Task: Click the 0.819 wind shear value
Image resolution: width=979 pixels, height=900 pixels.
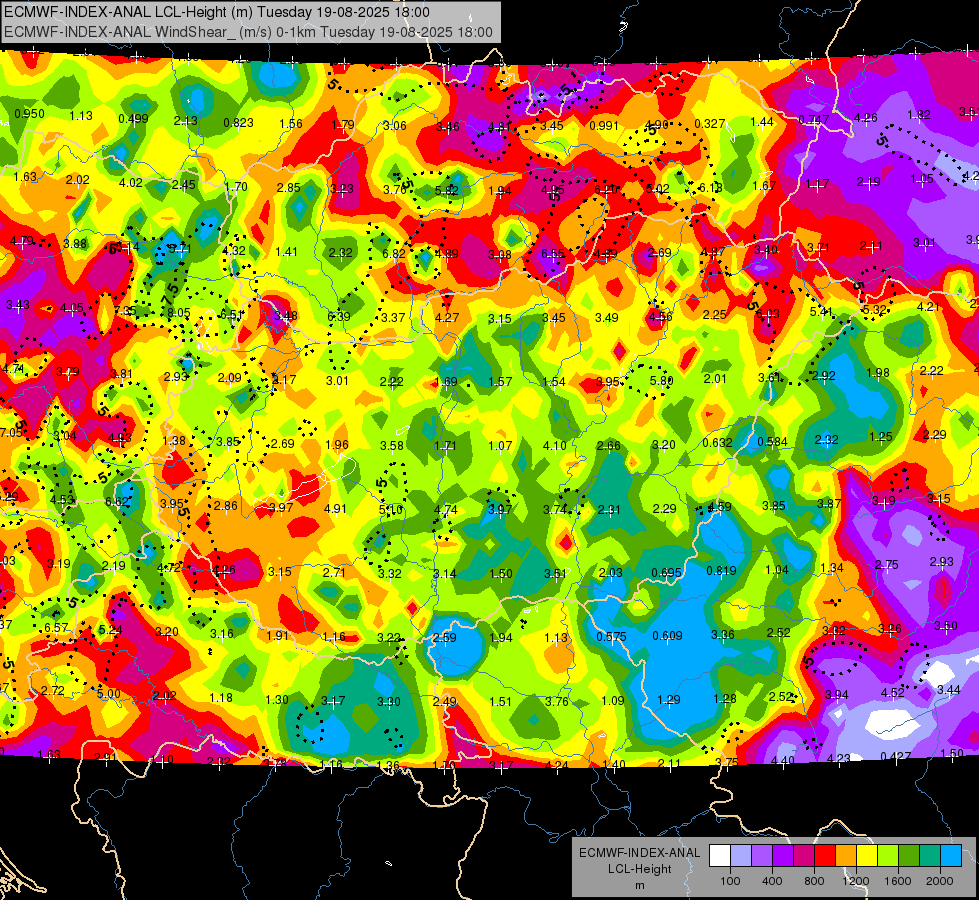Action: pos(721,570)
